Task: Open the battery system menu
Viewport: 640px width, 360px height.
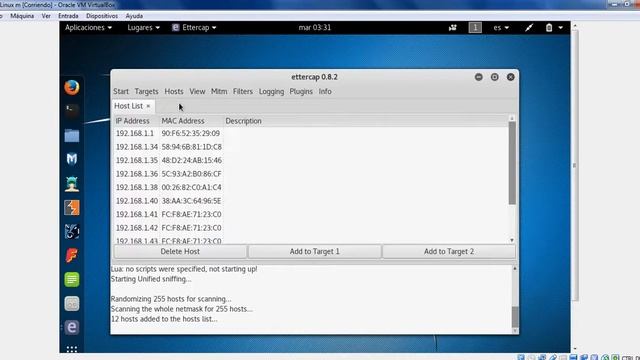Action: point(554,28)
